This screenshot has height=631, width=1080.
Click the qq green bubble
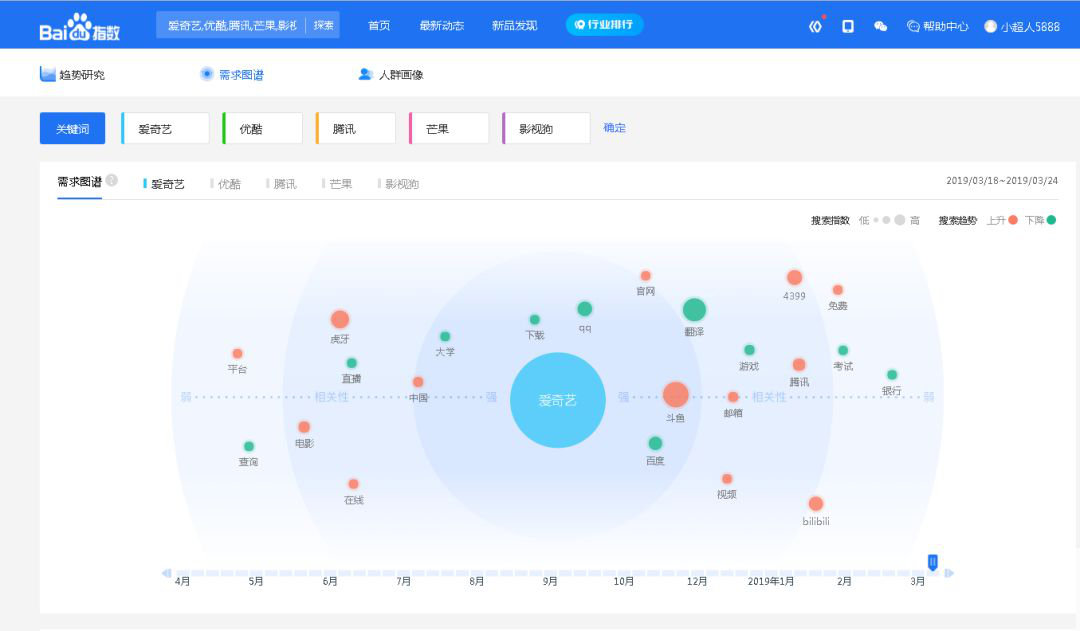tap(584, 309)
